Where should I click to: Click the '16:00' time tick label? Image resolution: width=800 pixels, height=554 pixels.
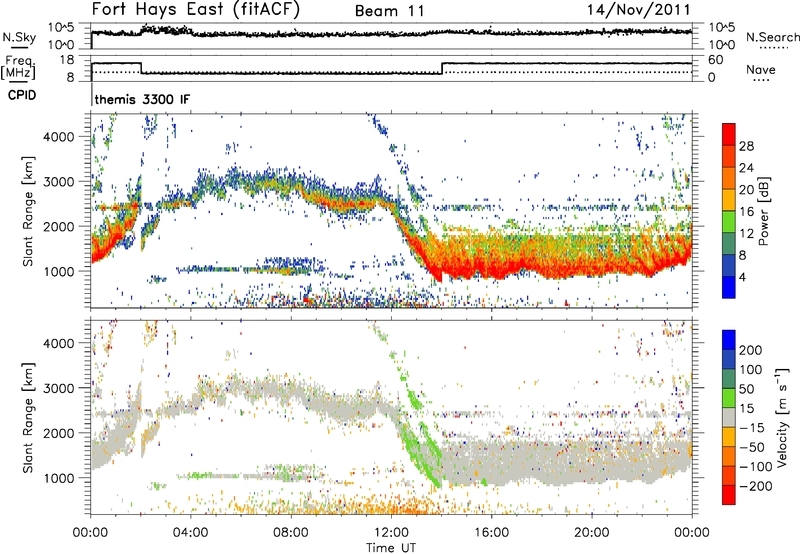pyautogui.click(x=491, y=533)
